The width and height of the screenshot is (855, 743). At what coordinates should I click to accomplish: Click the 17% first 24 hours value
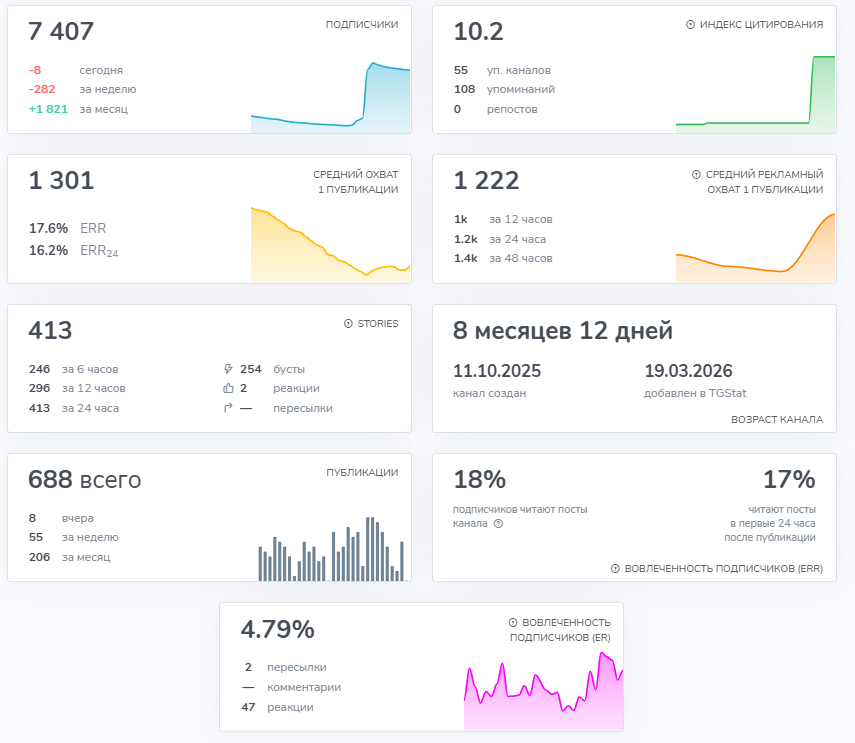[789, 480]
